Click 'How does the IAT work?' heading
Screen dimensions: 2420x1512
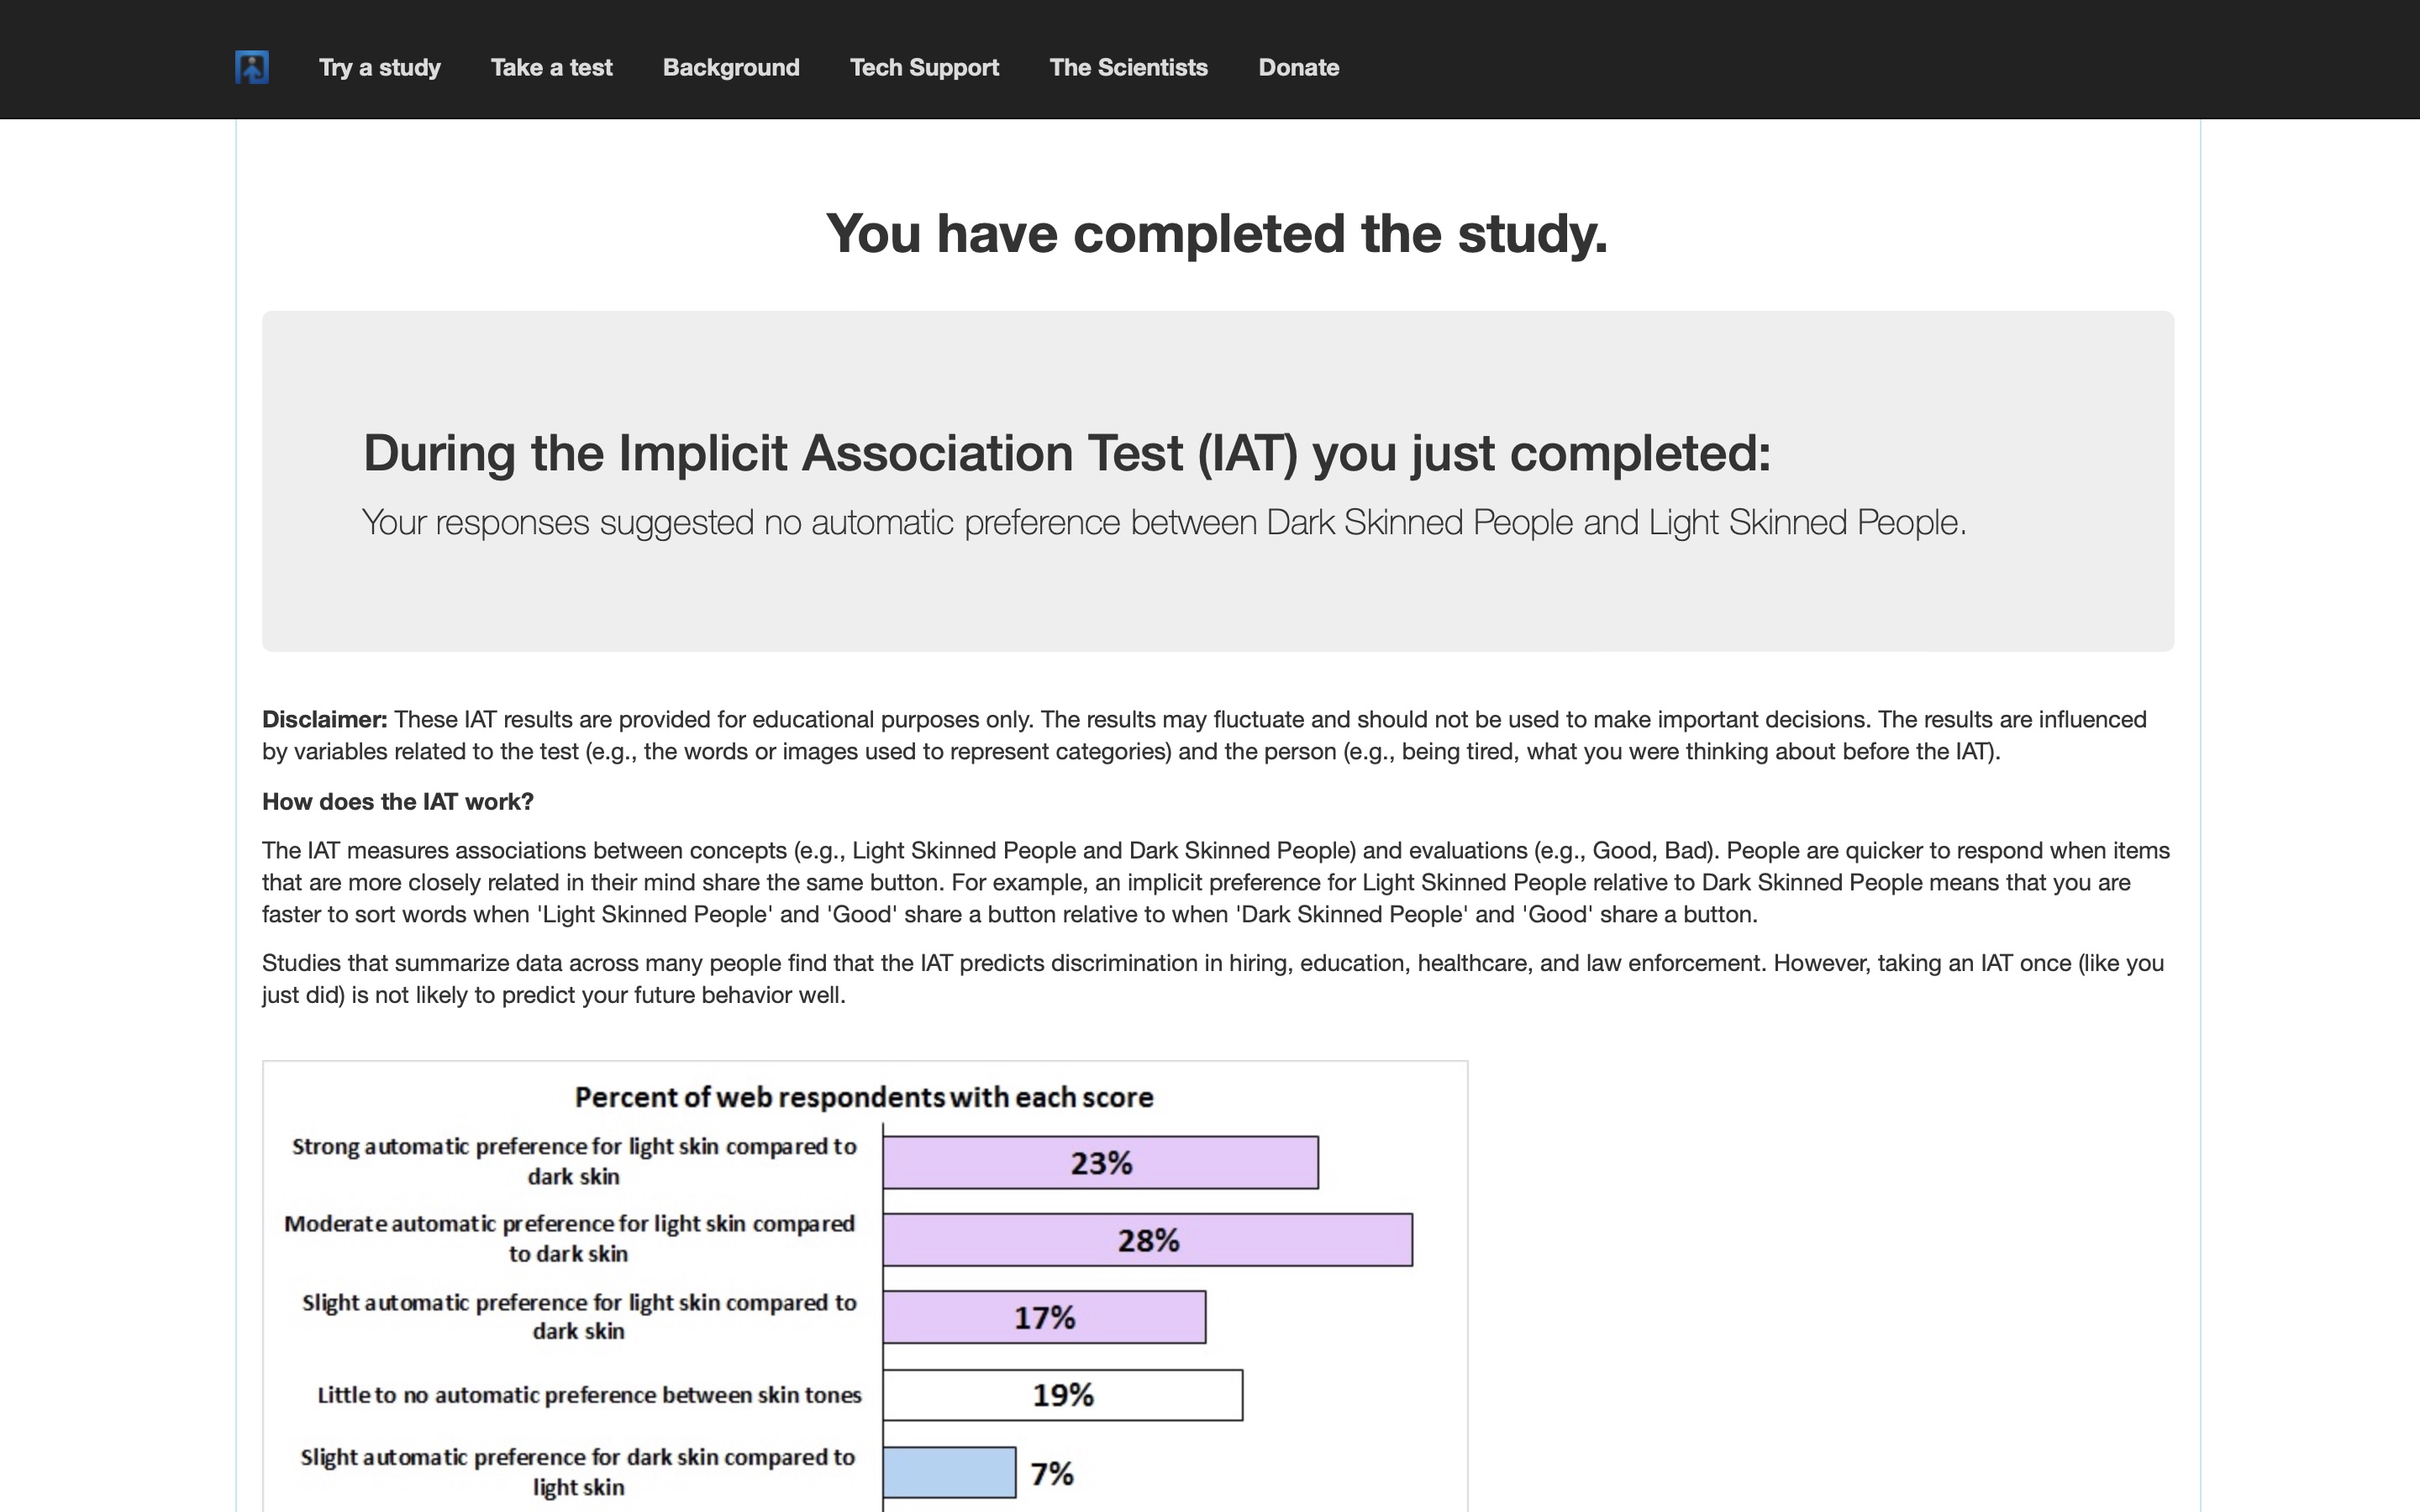coord(398,802)
